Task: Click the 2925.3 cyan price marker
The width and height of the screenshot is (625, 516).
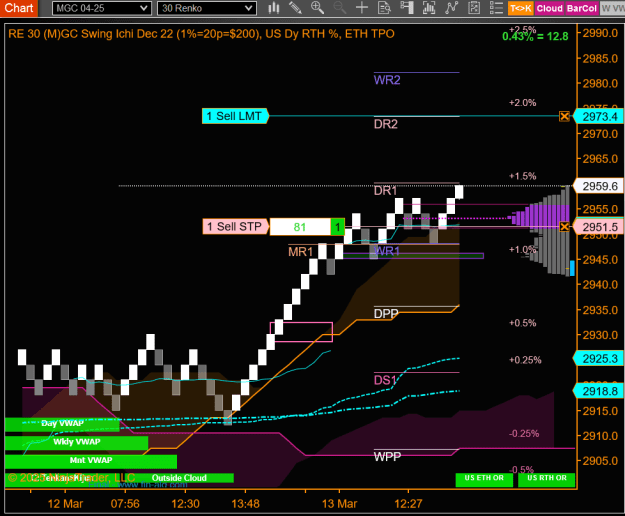Action: coord(599,359)
